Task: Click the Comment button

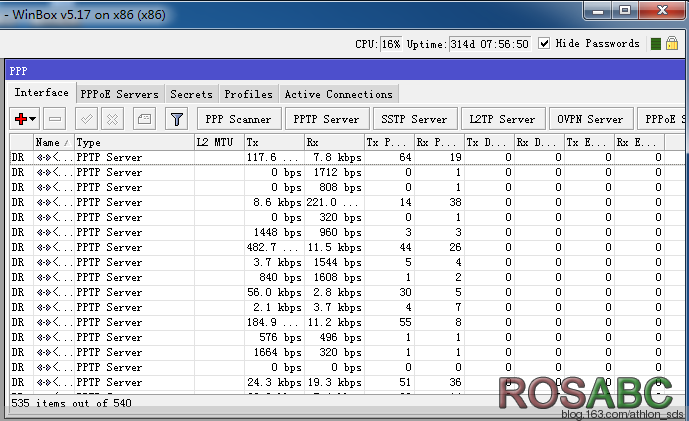Action: pyautogui.click(x=144, y=119)
